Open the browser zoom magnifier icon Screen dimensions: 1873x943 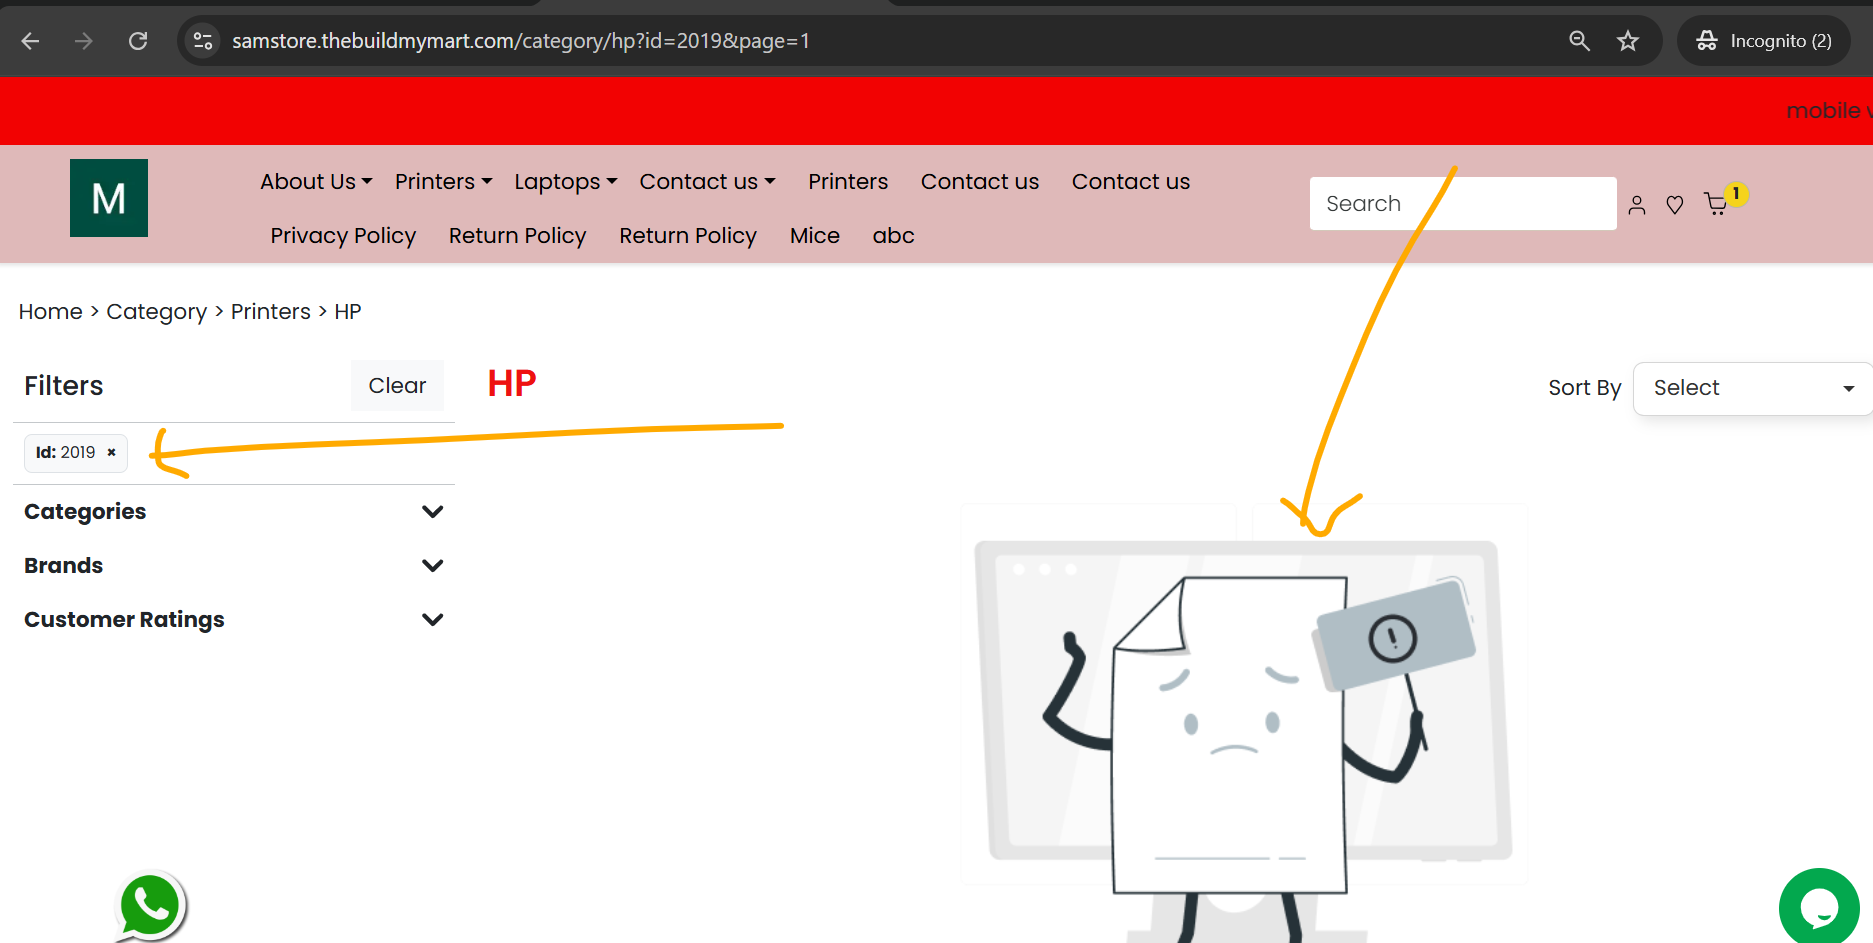click(x=1579, y=41)
